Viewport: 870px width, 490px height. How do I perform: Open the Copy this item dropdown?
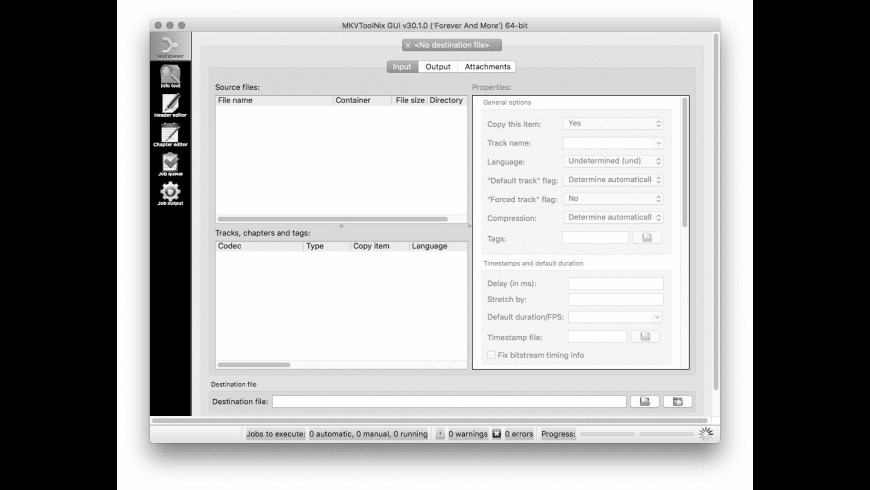pyautogui.click(x=613, y=123)
